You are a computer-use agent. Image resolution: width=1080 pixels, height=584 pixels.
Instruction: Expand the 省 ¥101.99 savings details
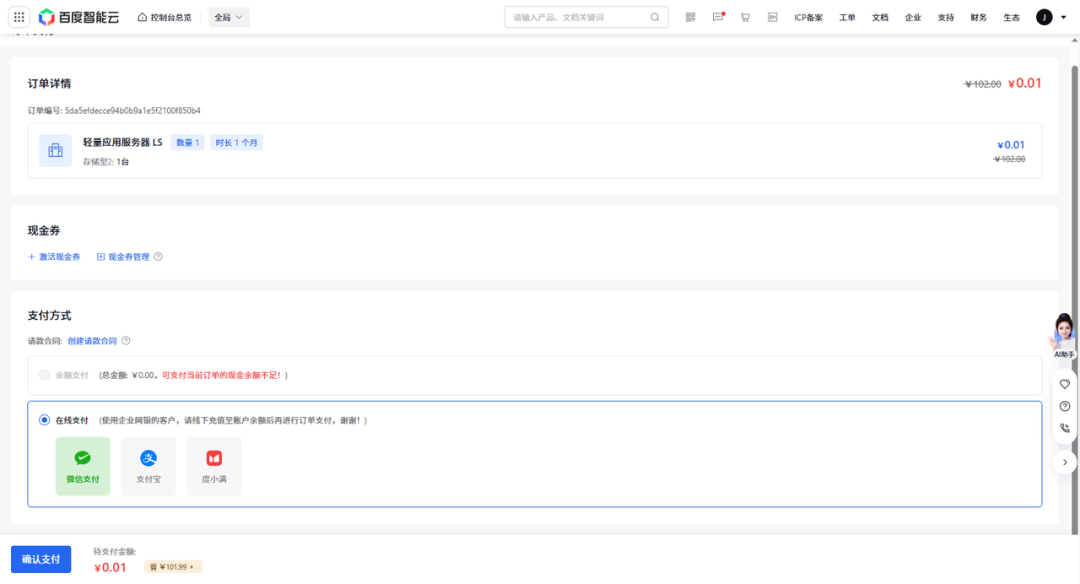[x=173, y=567]
